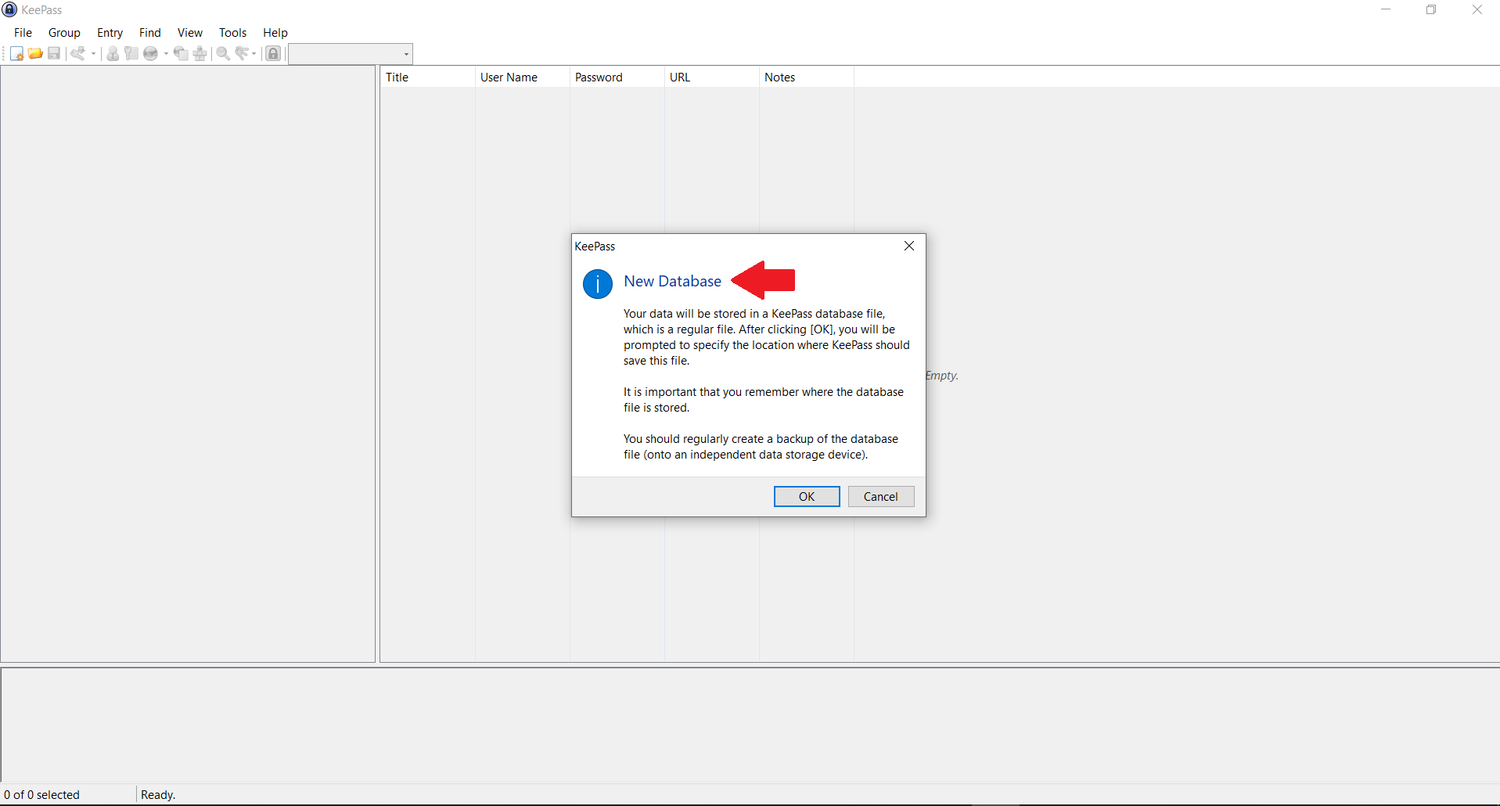Image resolution: width=1500 pixels, height=806 pixels.
Task: Click the Copy User Name person icon
Action: pyautogui.click(x=113, y=54)
